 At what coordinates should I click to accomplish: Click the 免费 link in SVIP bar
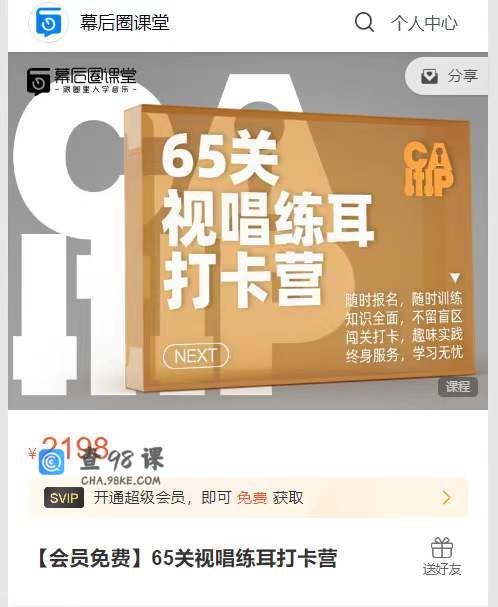coord(252,498)
